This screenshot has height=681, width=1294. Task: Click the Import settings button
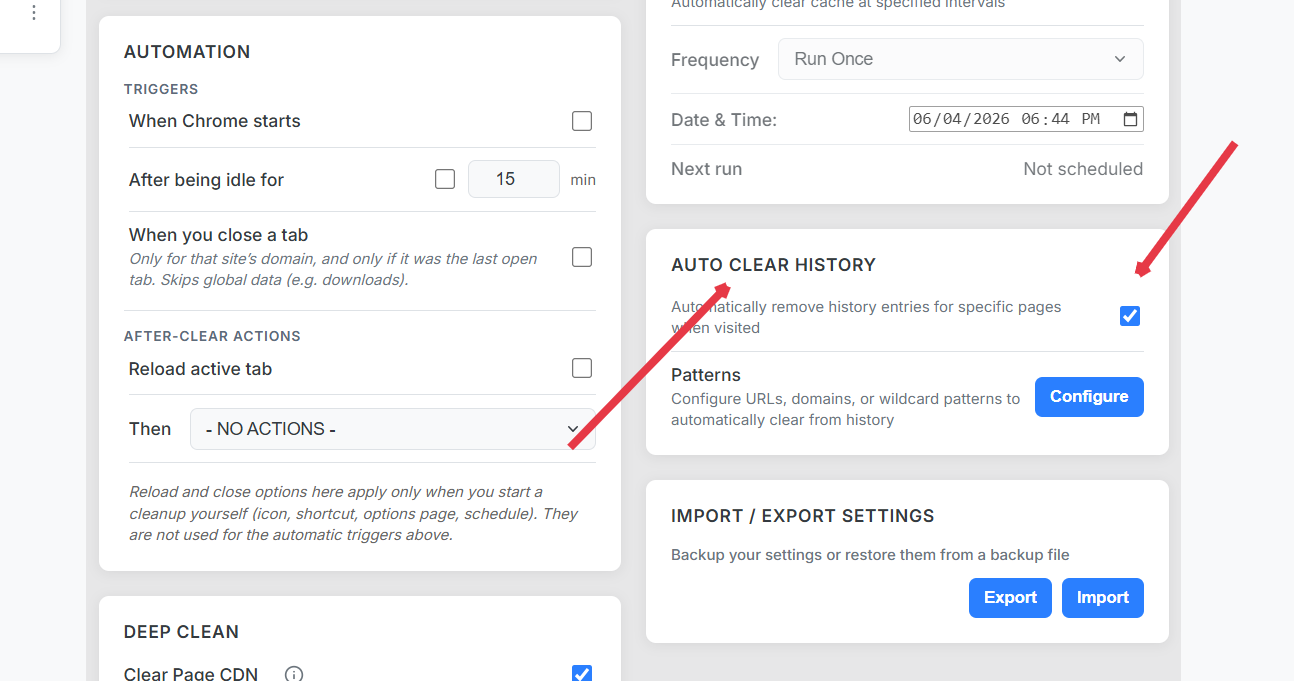point(1103,598)
